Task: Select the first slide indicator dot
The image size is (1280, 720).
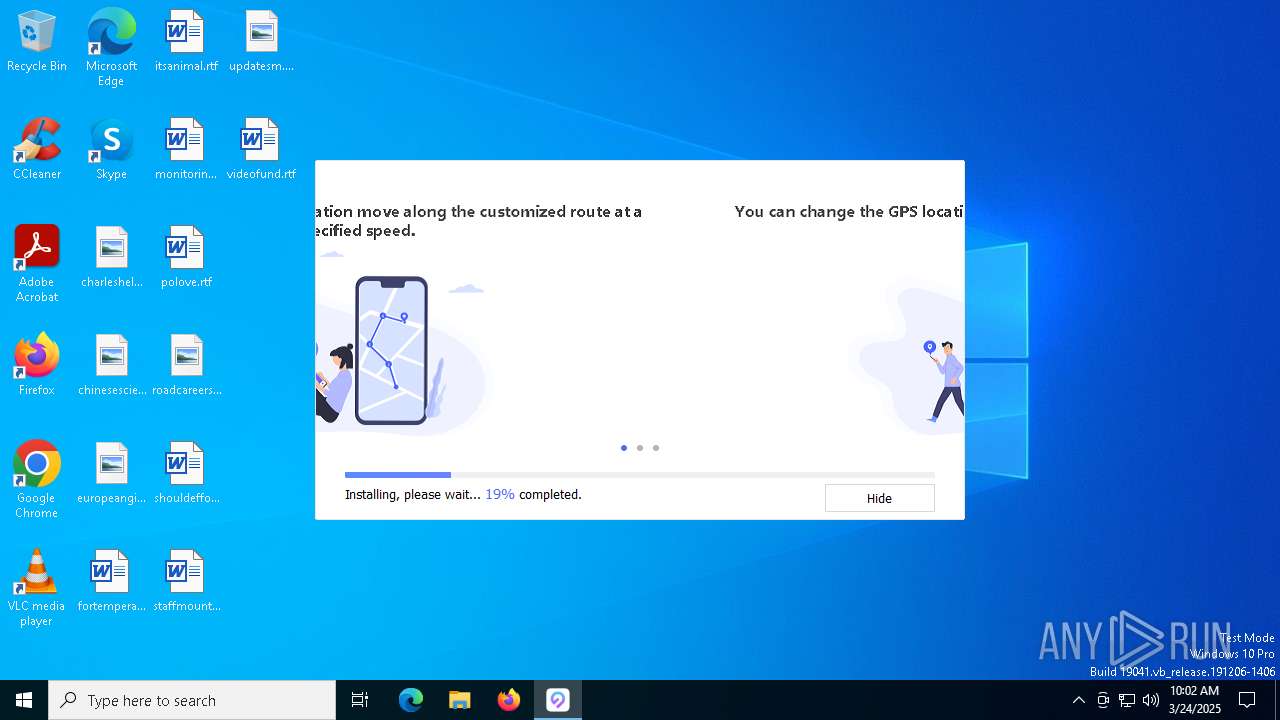Action: [624, 448]
